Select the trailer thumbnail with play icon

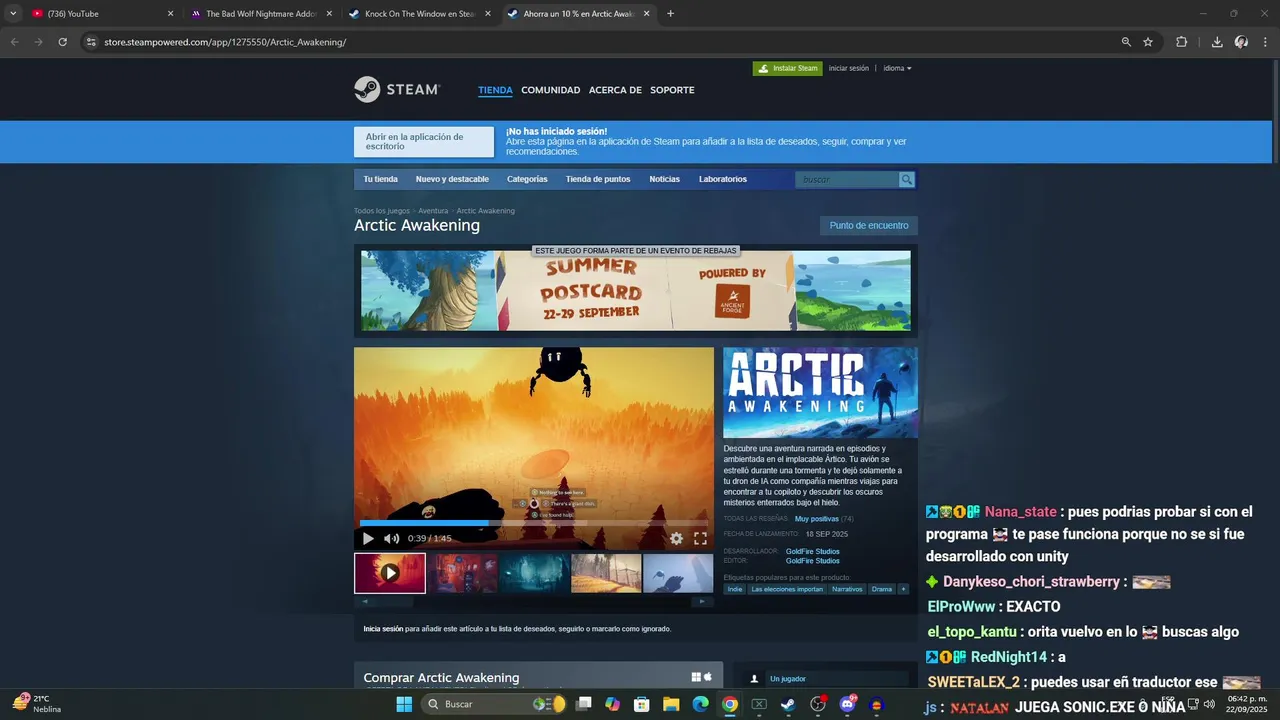tap(390, 573)
